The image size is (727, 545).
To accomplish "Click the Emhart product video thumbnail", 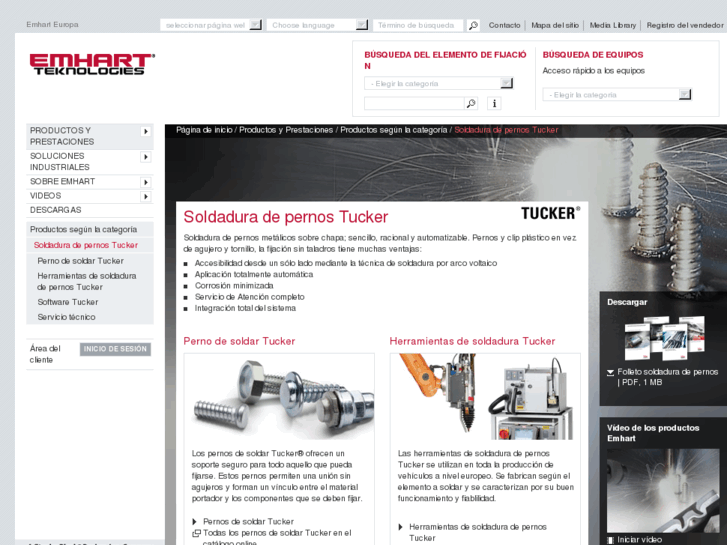I will pyautogui.click(x=663, y=490).
